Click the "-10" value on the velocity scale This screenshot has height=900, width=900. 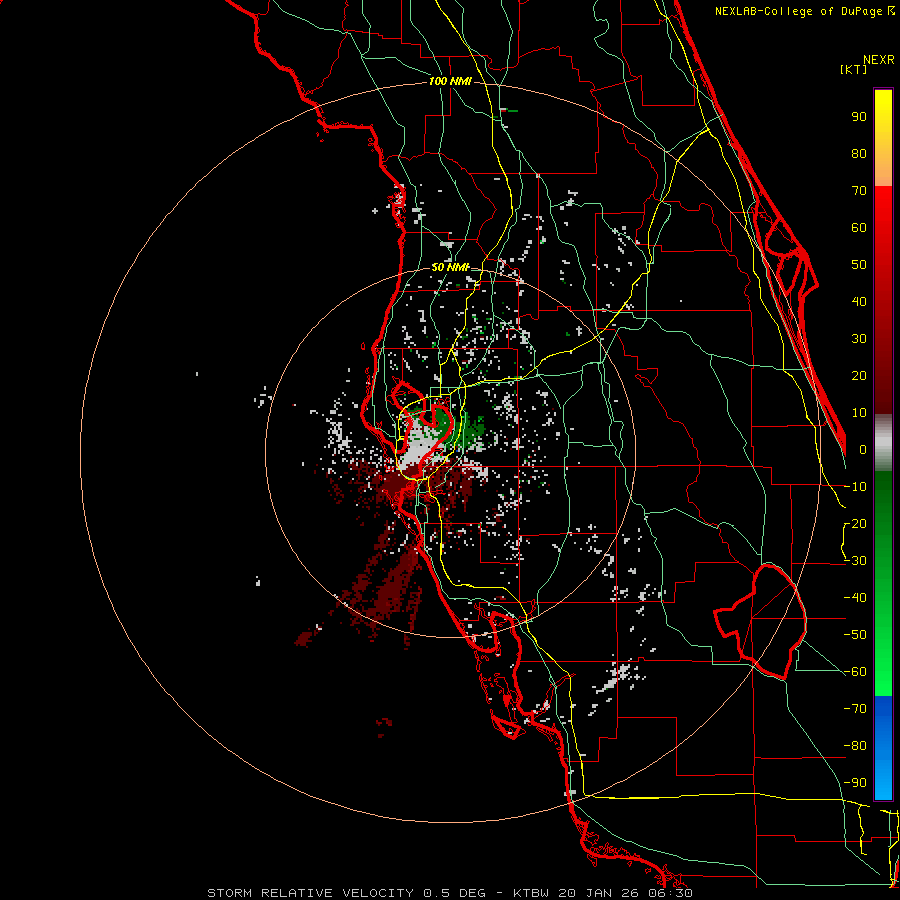pos(855,487)
